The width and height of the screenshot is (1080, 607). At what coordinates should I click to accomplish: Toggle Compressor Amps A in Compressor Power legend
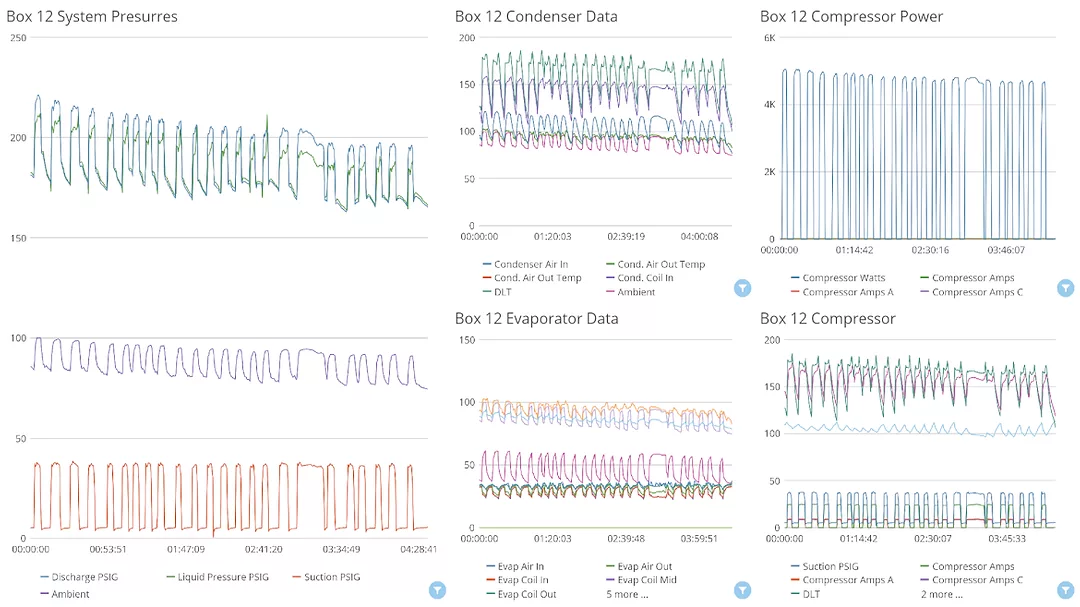(842, 292)
